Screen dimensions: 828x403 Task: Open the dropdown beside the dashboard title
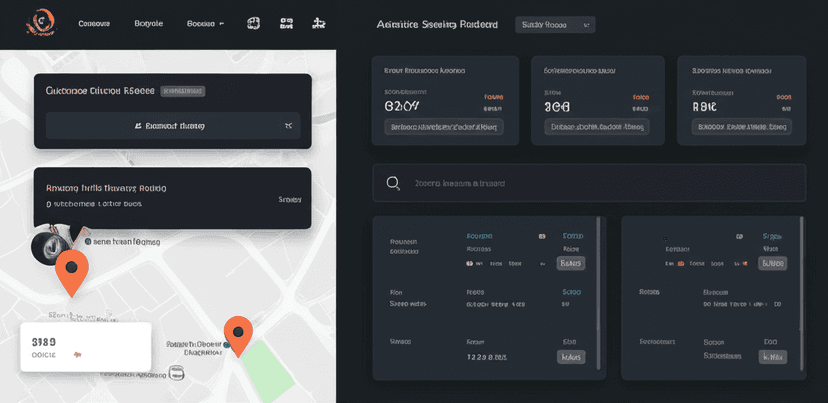pos(555,25)
